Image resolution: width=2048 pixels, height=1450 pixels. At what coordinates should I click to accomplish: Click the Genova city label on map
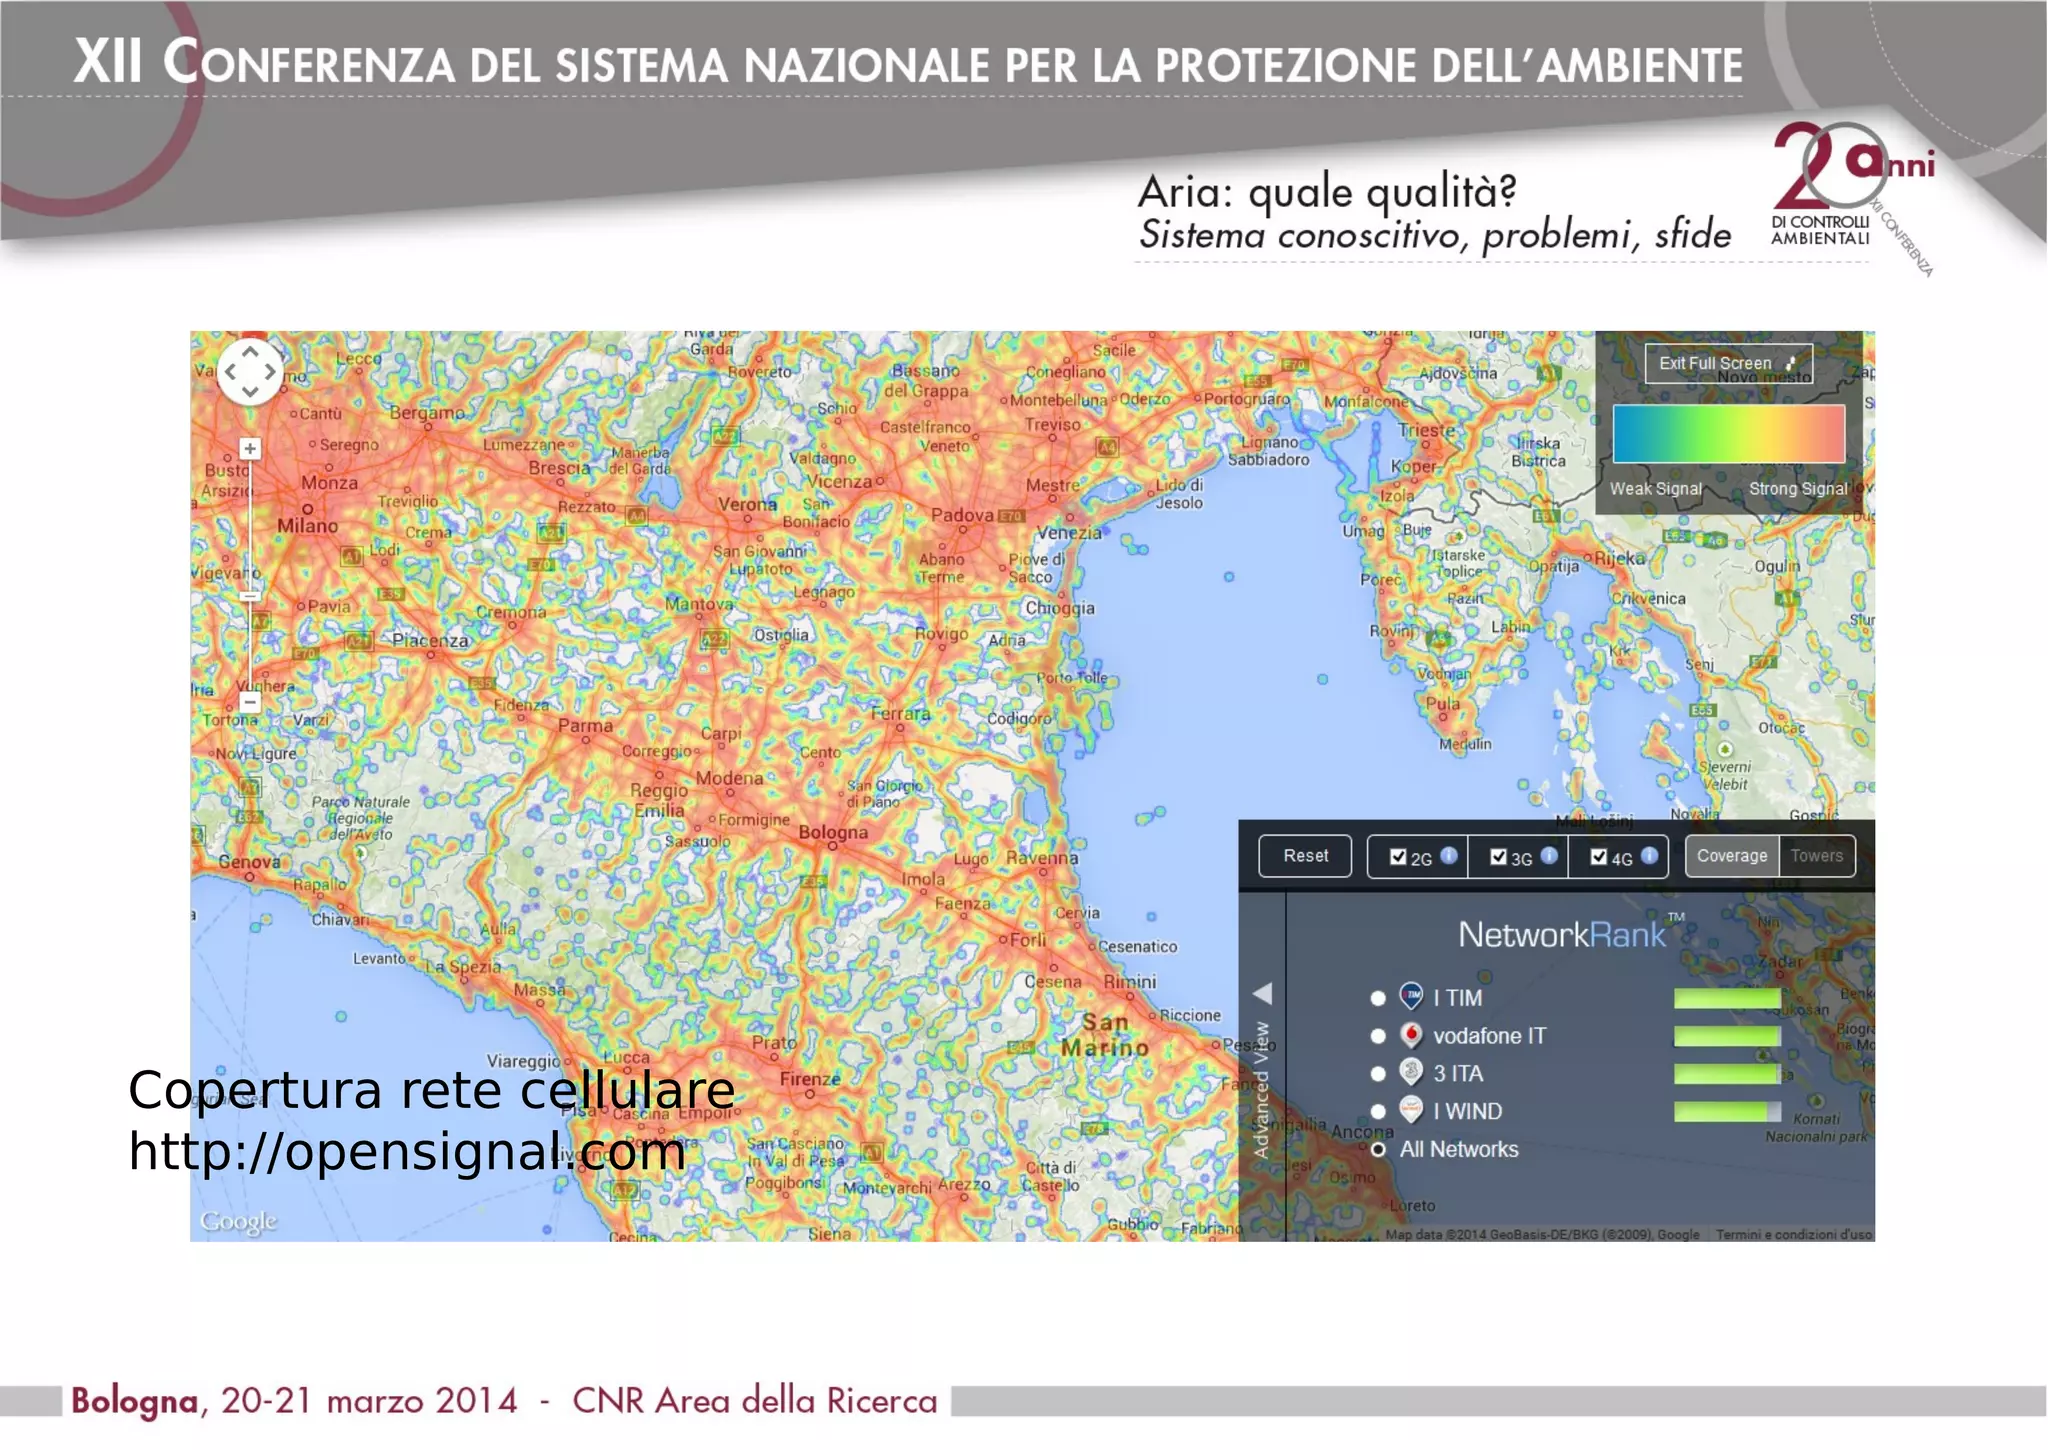249,861
